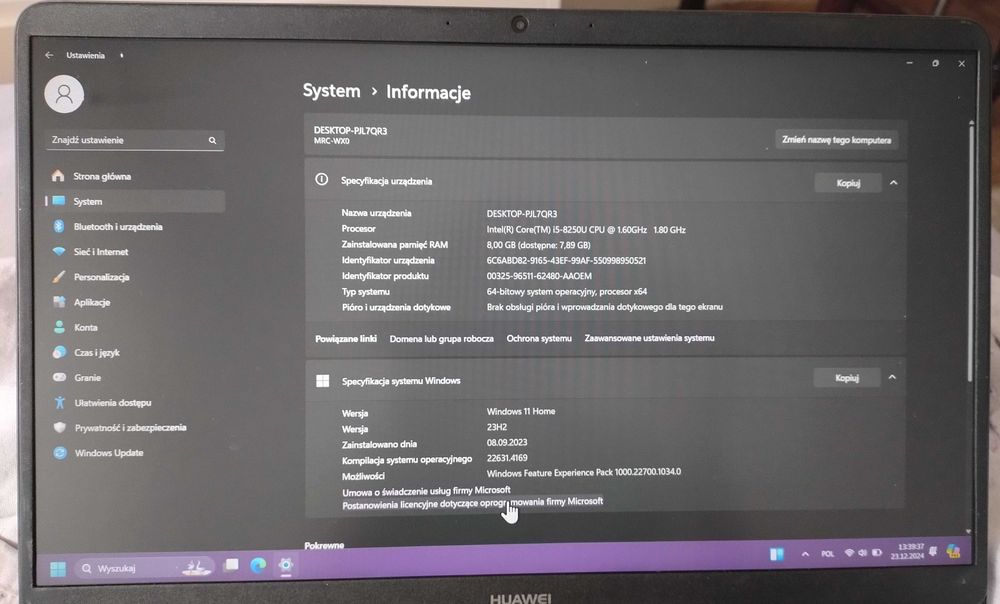Click the Windows 11 Home version text
1000x604 pixels.
pos(520,411)
